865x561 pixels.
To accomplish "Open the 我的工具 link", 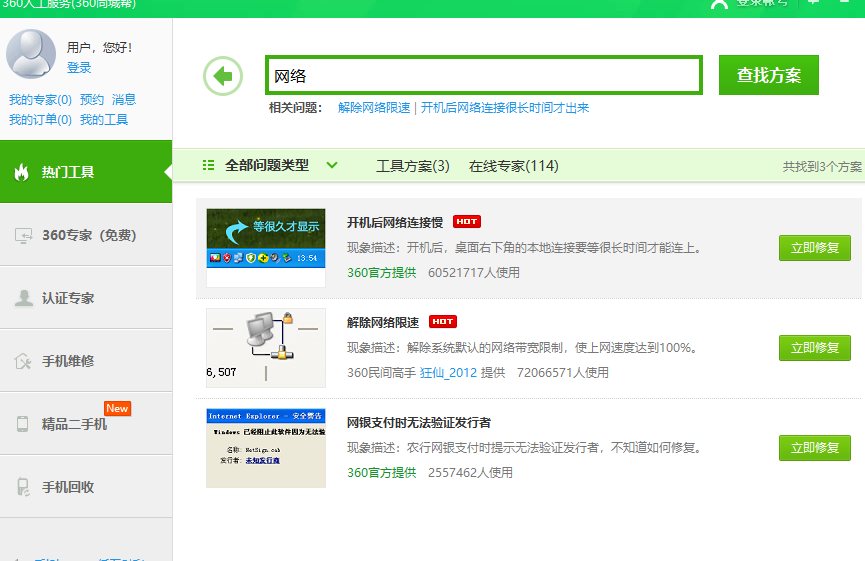I will [104, 120].
